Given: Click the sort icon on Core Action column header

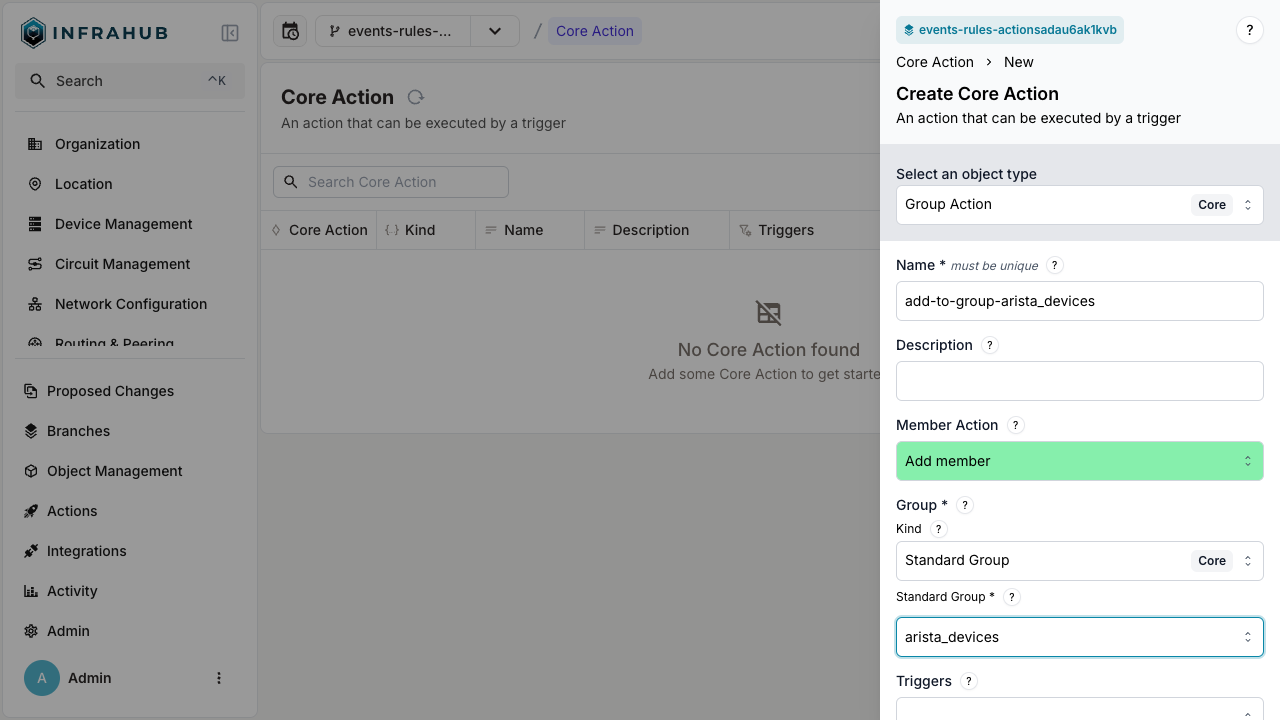Looking at the screenshot, I should [x=276, y=230].
